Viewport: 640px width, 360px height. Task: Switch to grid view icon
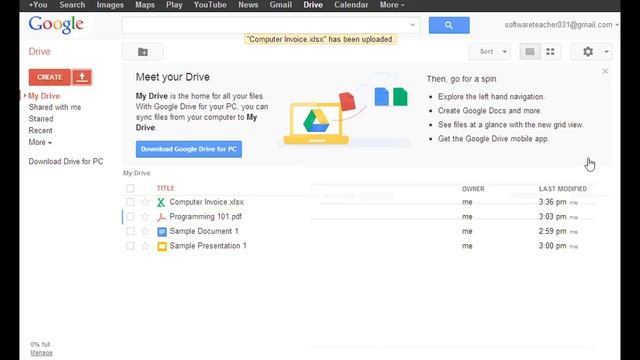pos(550,51)
